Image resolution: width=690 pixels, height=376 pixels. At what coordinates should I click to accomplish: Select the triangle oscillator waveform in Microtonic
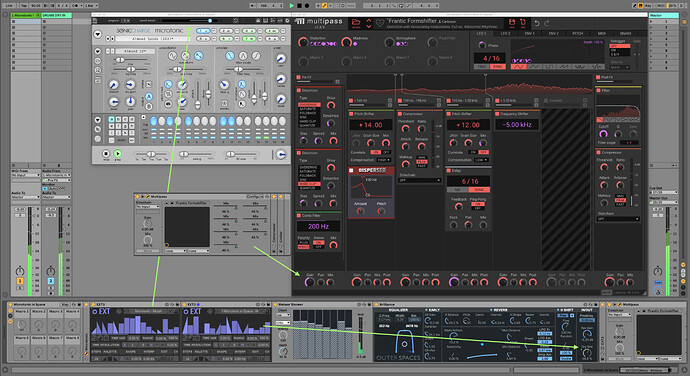point(185,56)
